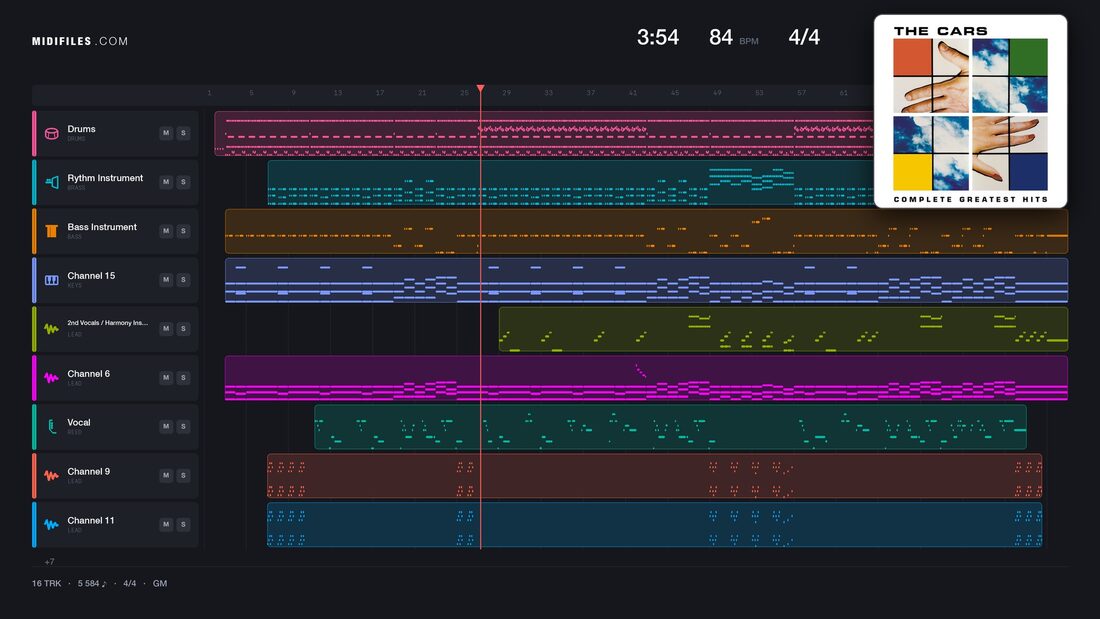1100x619 pixels.
Task: Mute the Channel 9 track
Action: [166, 475]
